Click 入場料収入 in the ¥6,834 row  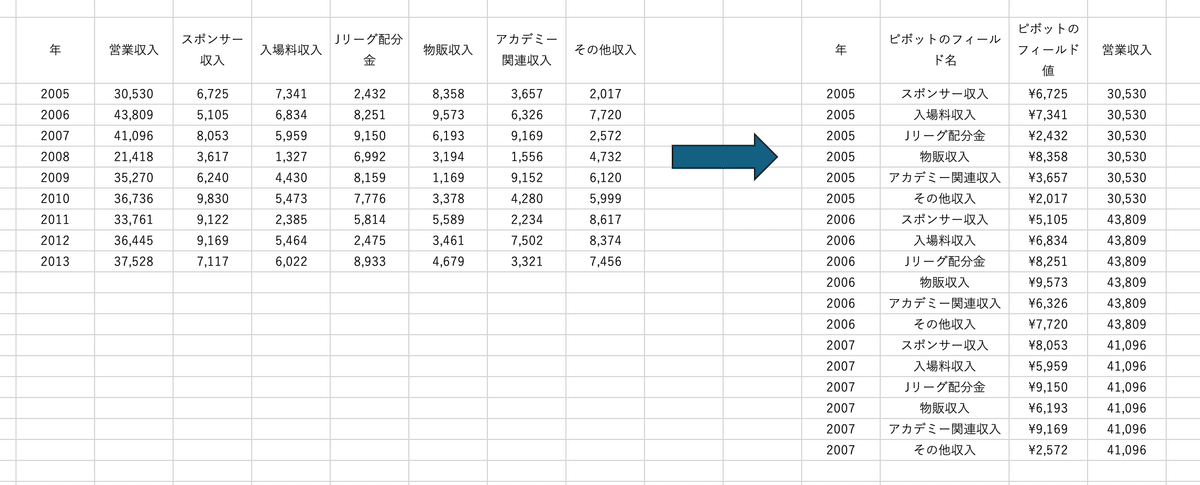(x=944, y=240)
